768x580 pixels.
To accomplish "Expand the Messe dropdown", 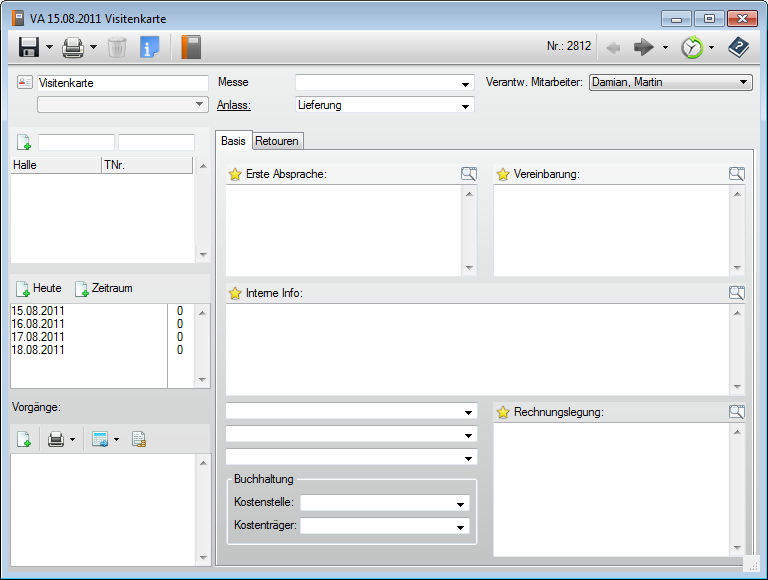I will pos(465,84).
